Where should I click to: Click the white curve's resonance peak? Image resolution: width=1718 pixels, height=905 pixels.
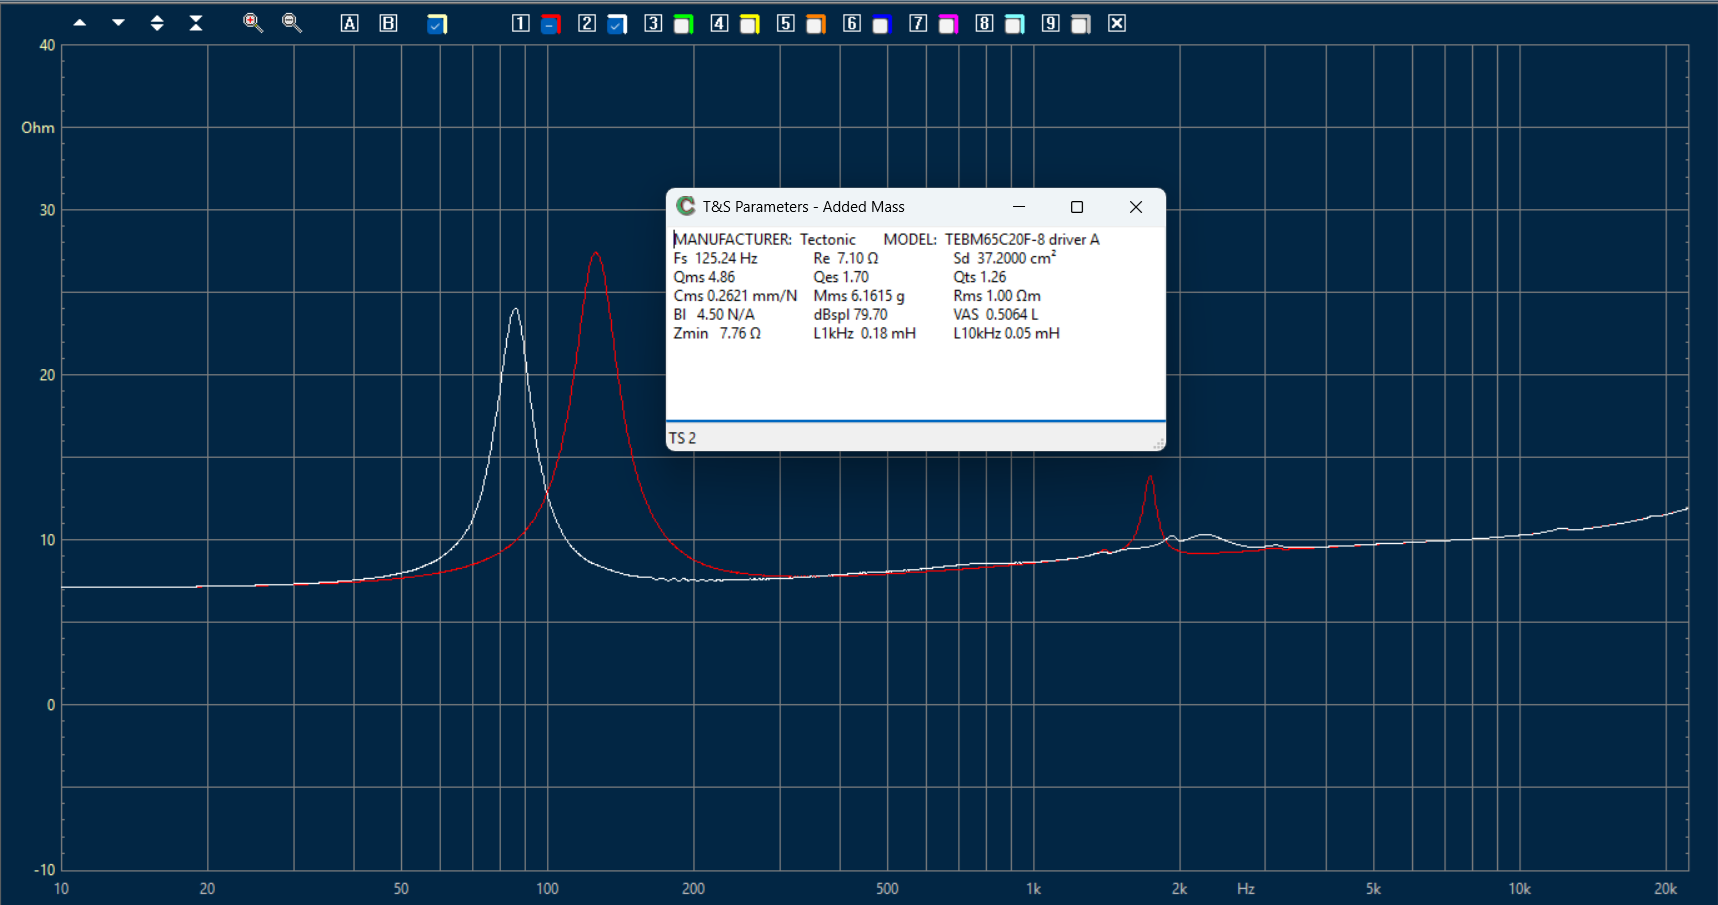pos(515,310)
